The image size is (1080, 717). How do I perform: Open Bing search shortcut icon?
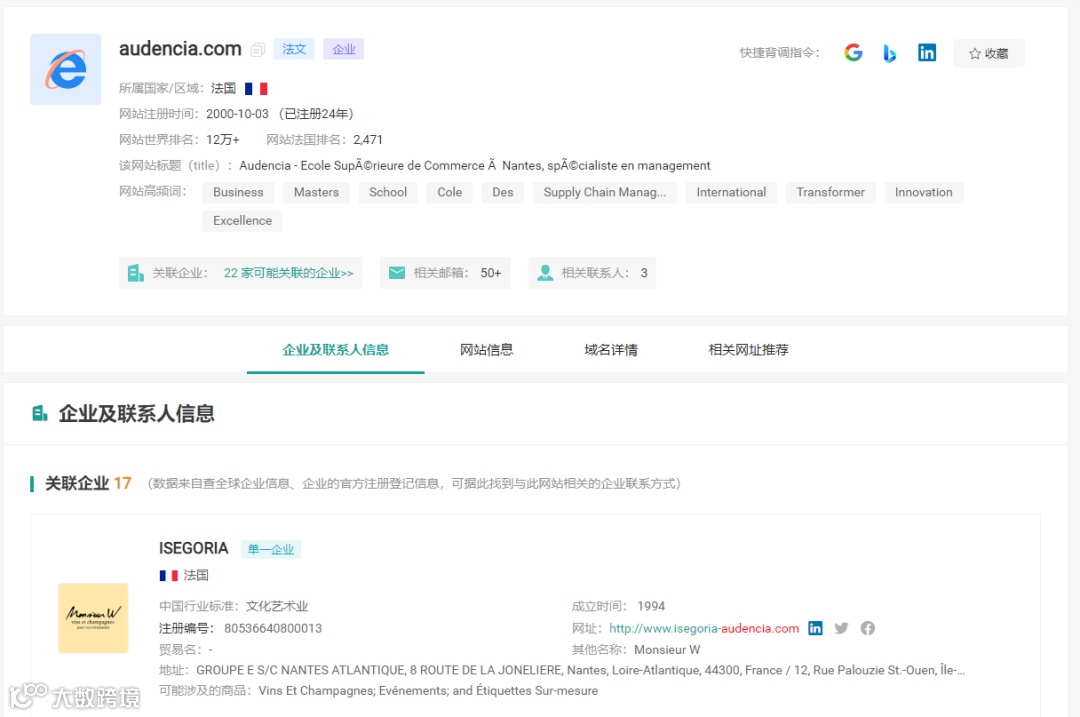pos(889,53)
